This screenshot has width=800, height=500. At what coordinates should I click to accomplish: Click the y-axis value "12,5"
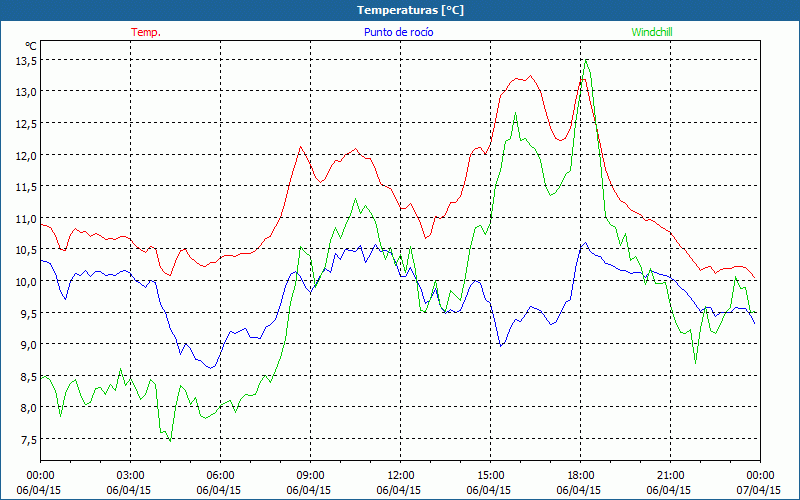26,123
